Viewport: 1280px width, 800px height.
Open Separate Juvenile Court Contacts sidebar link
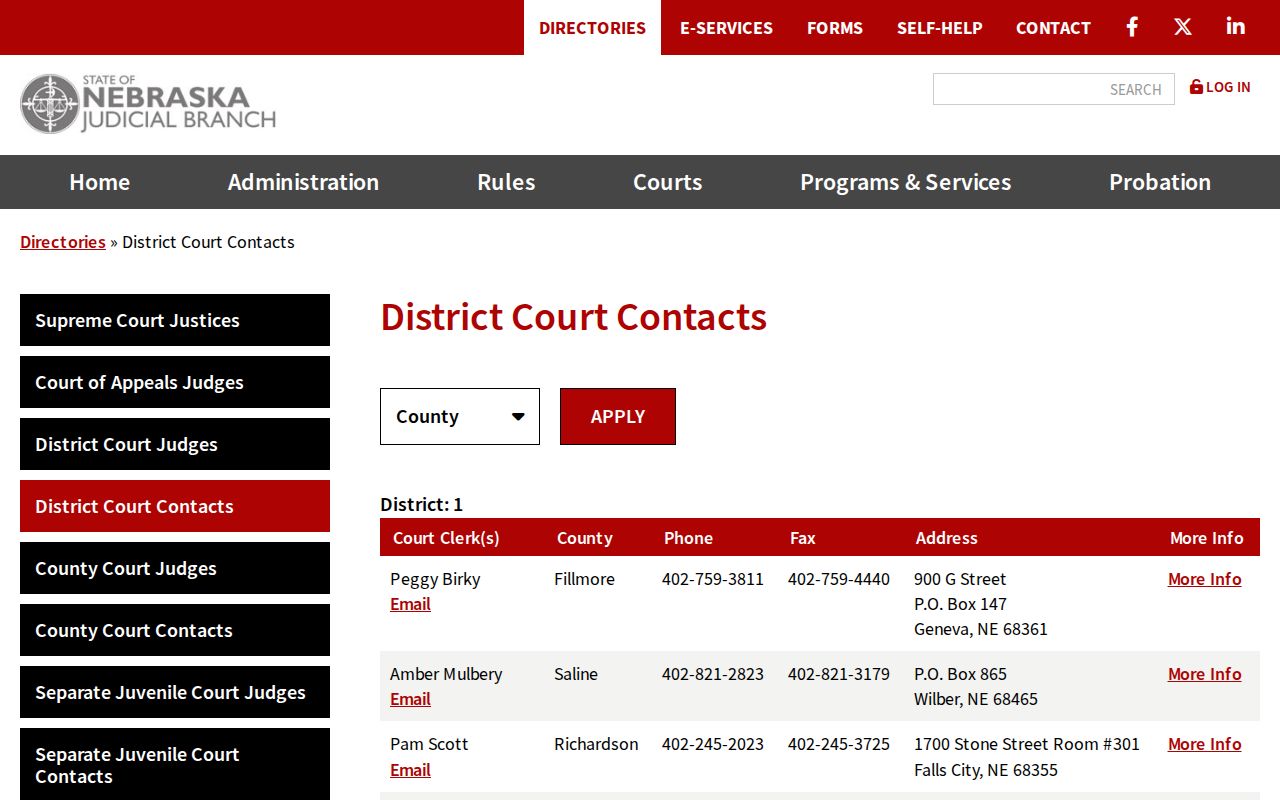pyautogui.click(x=175, y=765)
